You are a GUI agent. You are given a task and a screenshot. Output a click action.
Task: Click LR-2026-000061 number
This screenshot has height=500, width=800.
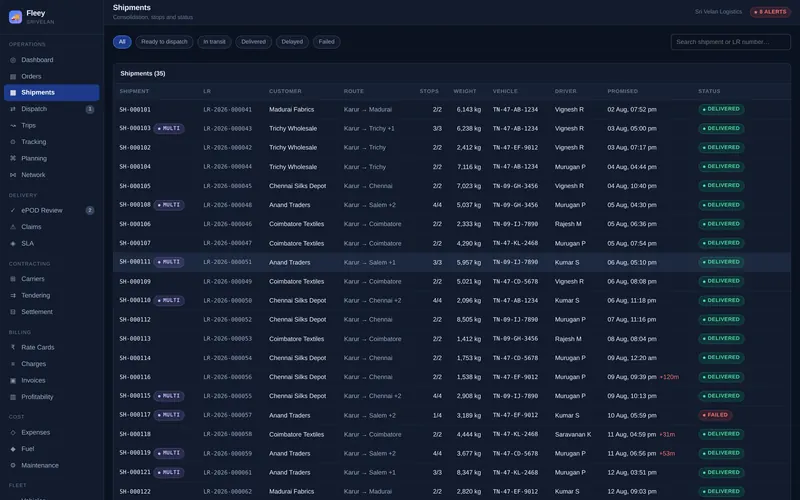coord(228,472)
